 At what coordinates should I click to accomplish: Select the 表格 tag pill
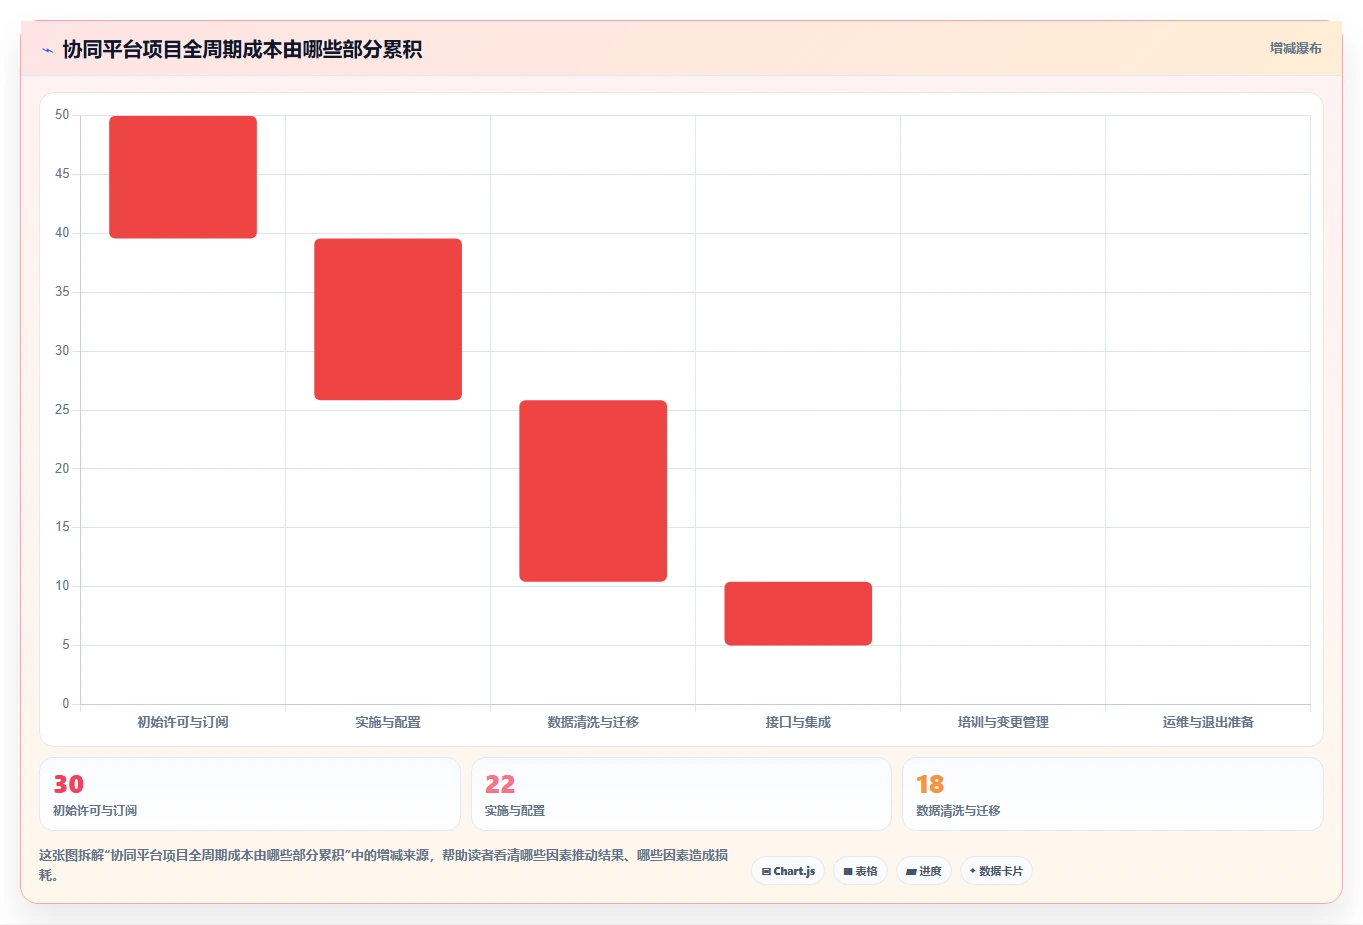point(860,871)
